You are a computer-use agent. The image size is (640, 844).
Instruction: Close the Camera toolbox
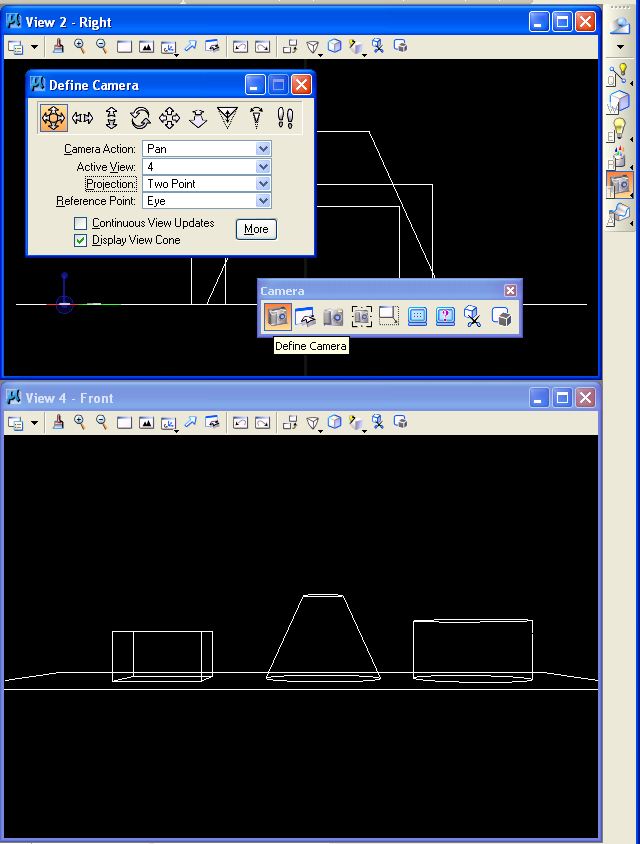(x=510, y=290)
